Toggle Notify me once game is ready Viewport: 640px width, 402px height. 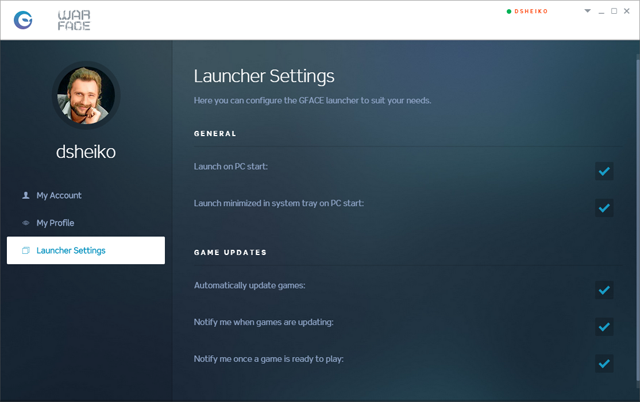pyautogui.click(x=603, y=362)
